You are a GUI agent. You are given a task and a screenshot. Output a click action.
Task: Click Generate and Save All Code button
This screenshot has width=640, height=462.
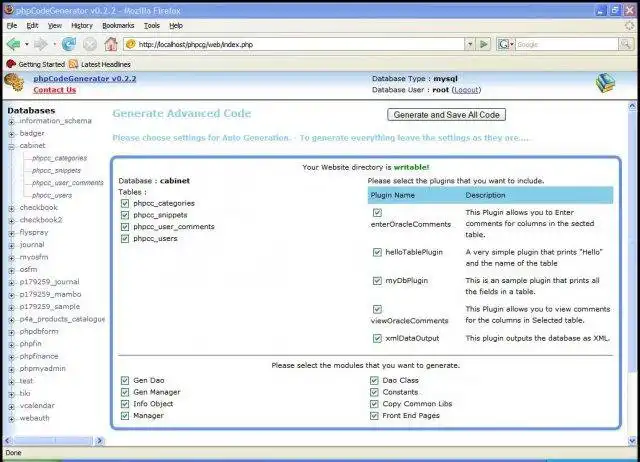pos(447,115)
